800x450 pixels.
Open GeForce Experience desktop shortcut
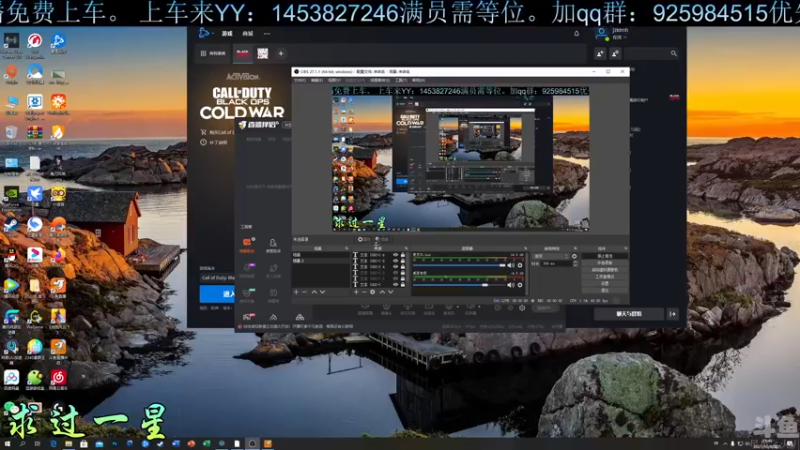tap(11, 196)
